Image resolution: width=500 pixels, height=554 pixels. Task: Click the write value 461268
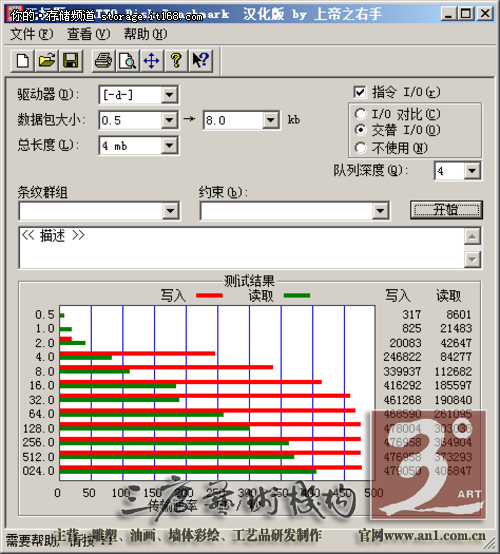402,400
